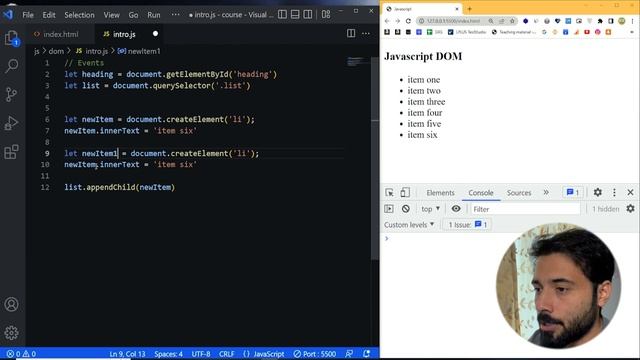Viewport: 640px width, 360px height.
Task: Click the Chrome forward arrow
Action: tap(398, 21)
